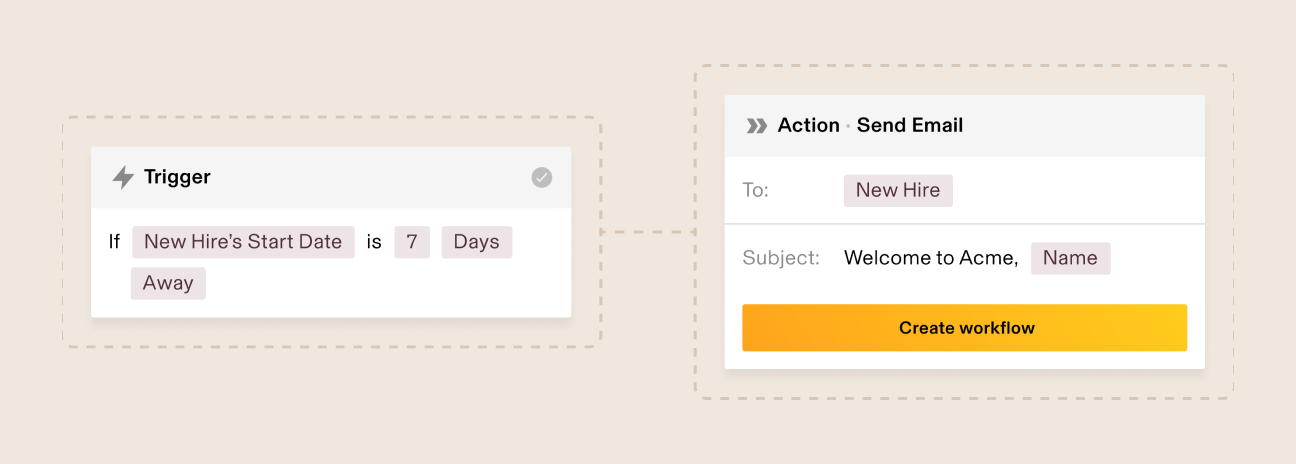Screen dimensions: 1296x464
Task: Click the Trigger header title
Action: [x=177, y=178]
